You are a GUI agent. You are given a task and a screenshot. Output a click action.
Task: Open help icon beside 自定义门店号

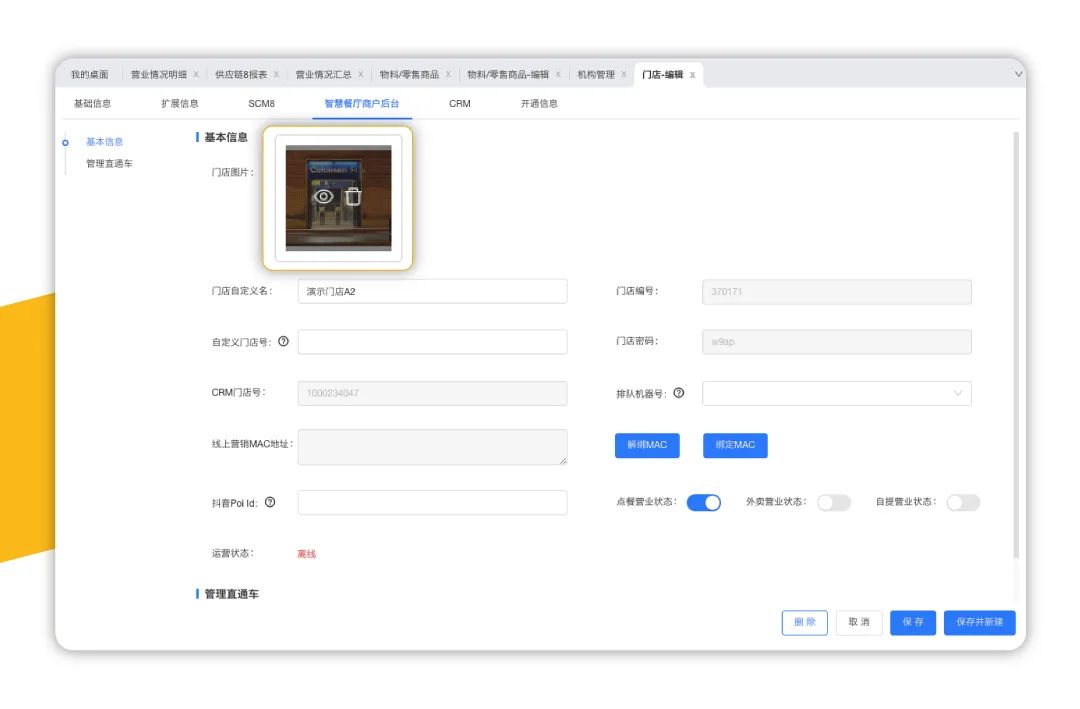point(283,341)
